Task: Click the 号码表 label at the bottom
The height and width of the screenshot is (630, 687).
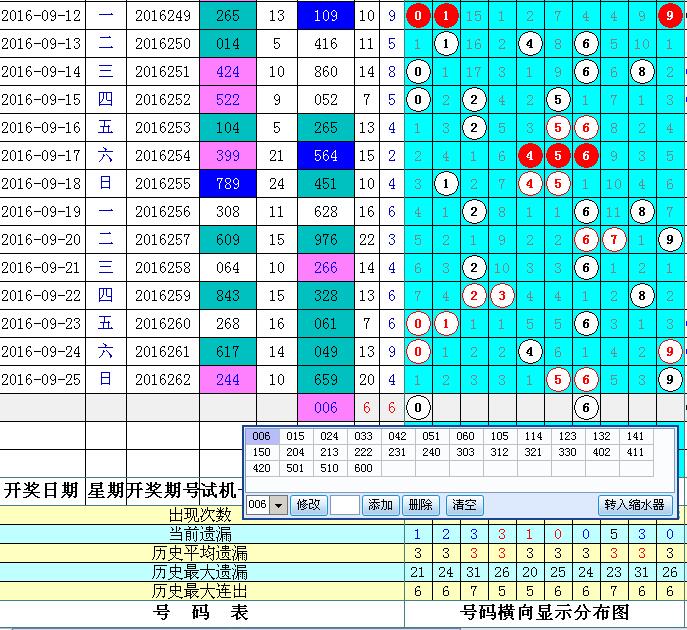Action: tap(200, 612)
